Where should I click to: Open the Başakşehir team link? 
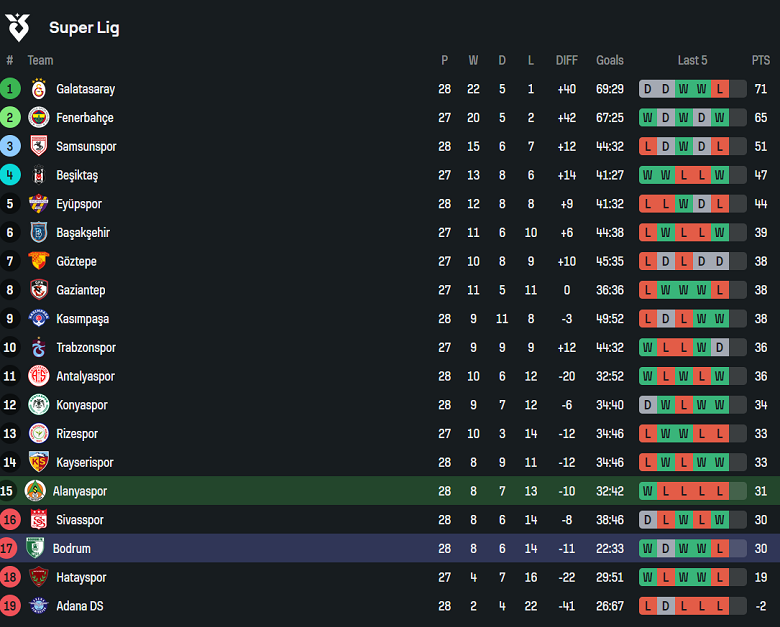coord(83,233)
